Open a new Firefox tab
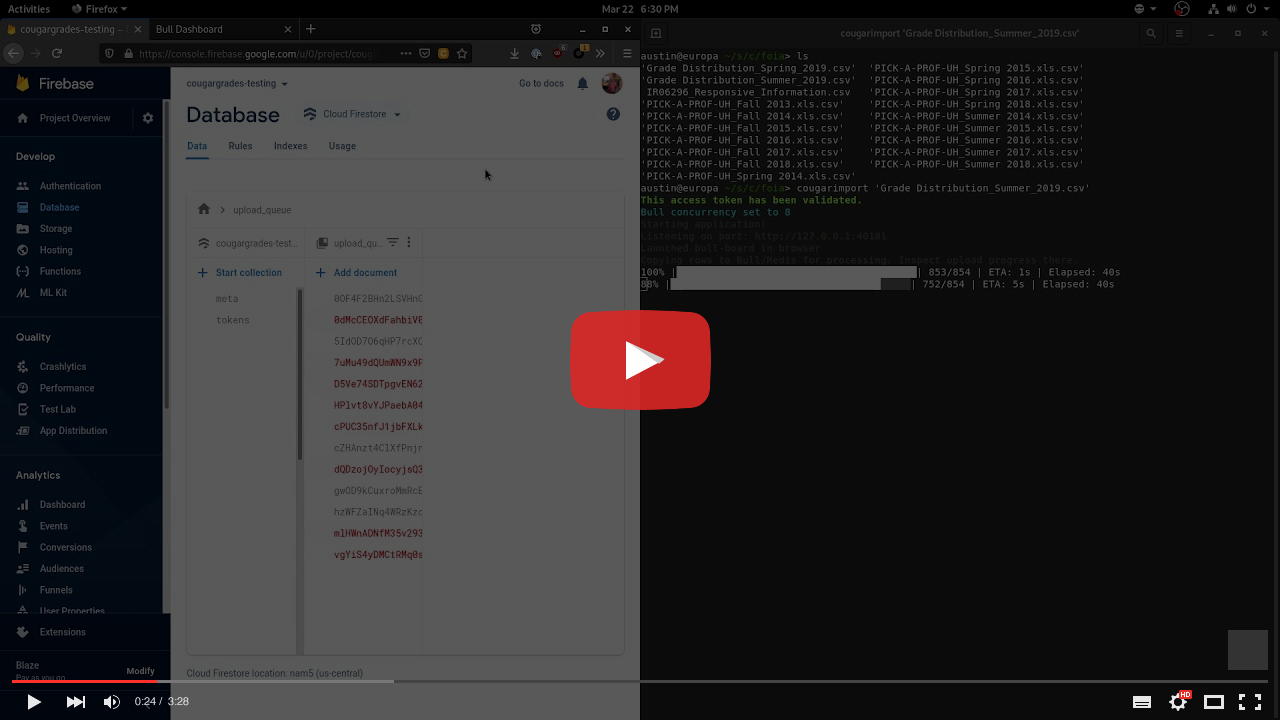1280x720 pixels. click(x=311, y=29)
